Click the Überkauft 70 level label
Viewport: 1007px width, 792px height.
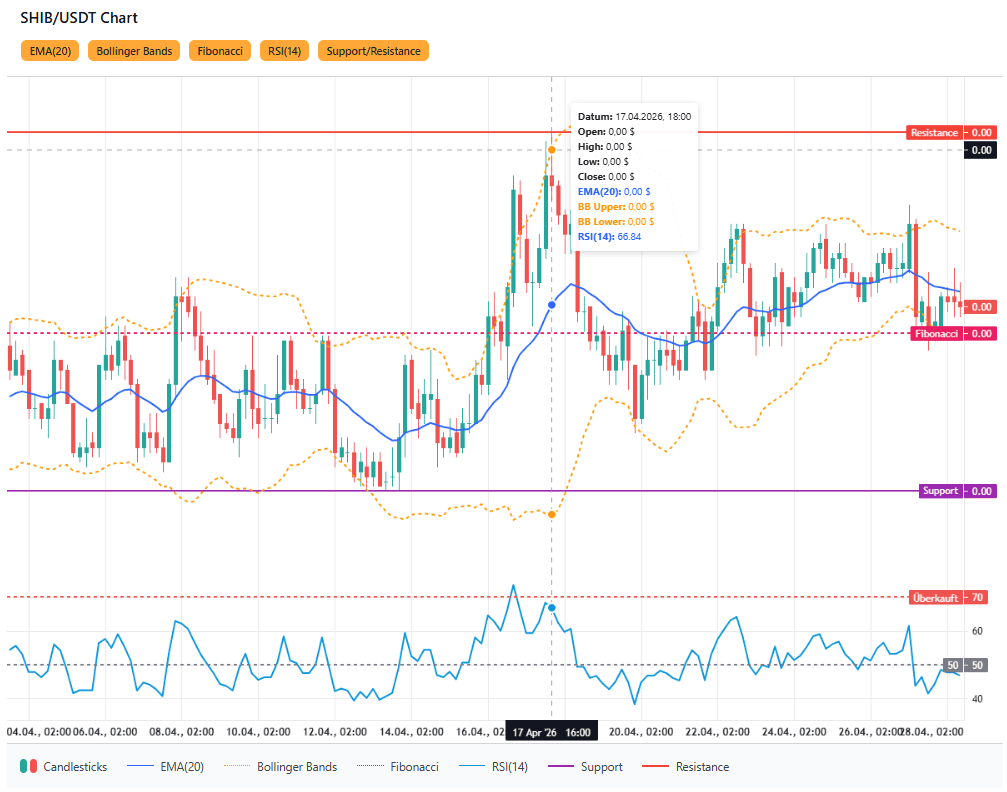pyautogui.click(x=936, y=598)
